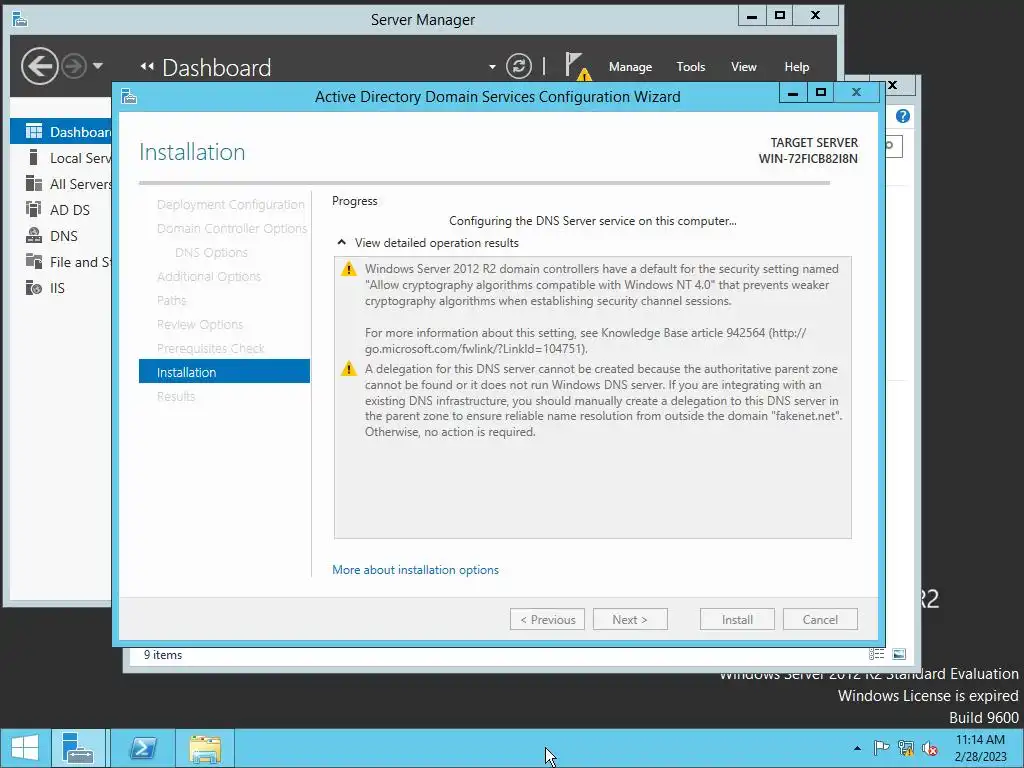Click the network icon in system tray

click(905, 748)
